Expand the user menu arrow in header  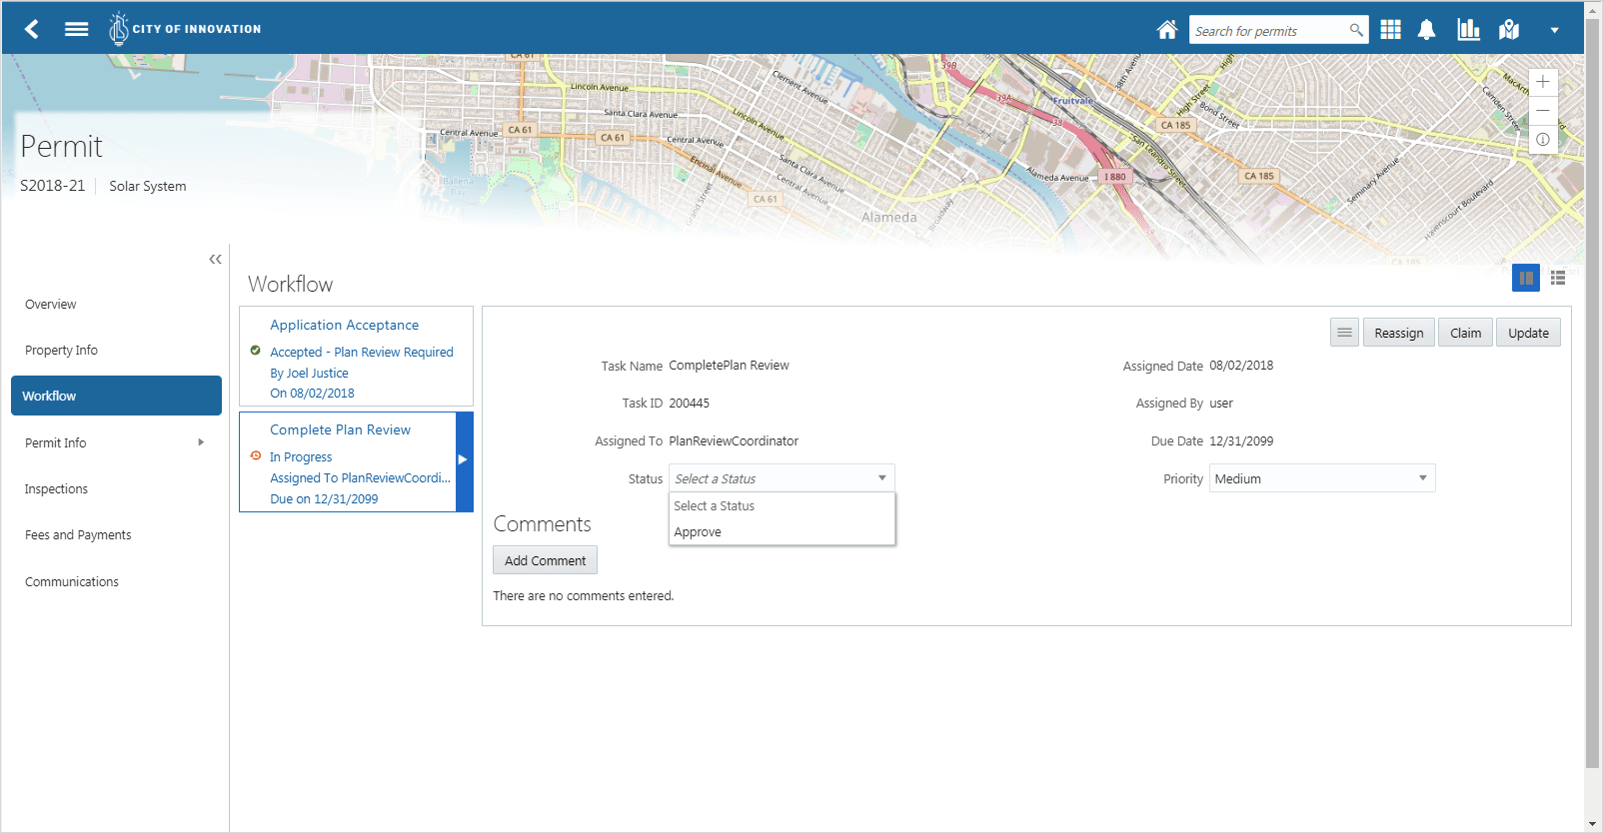[x=1554, y=31]
